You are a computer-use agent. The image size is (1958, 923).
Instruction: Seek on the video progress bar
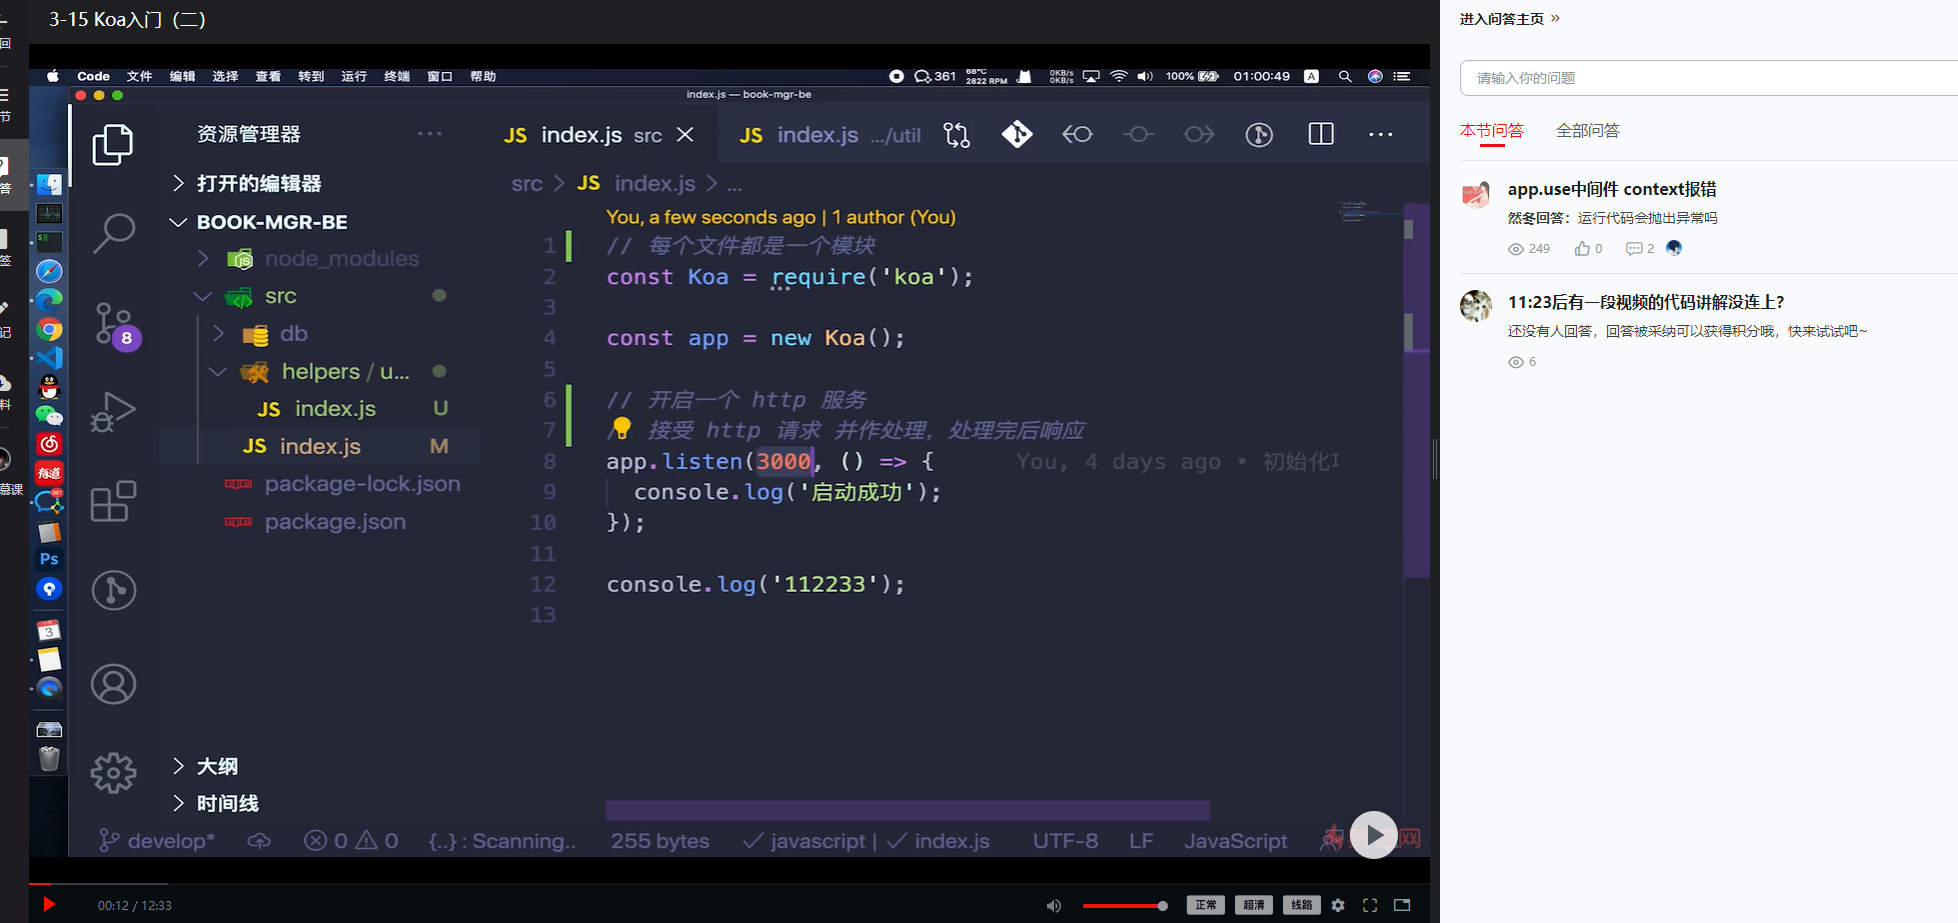(x=729, y=884)
